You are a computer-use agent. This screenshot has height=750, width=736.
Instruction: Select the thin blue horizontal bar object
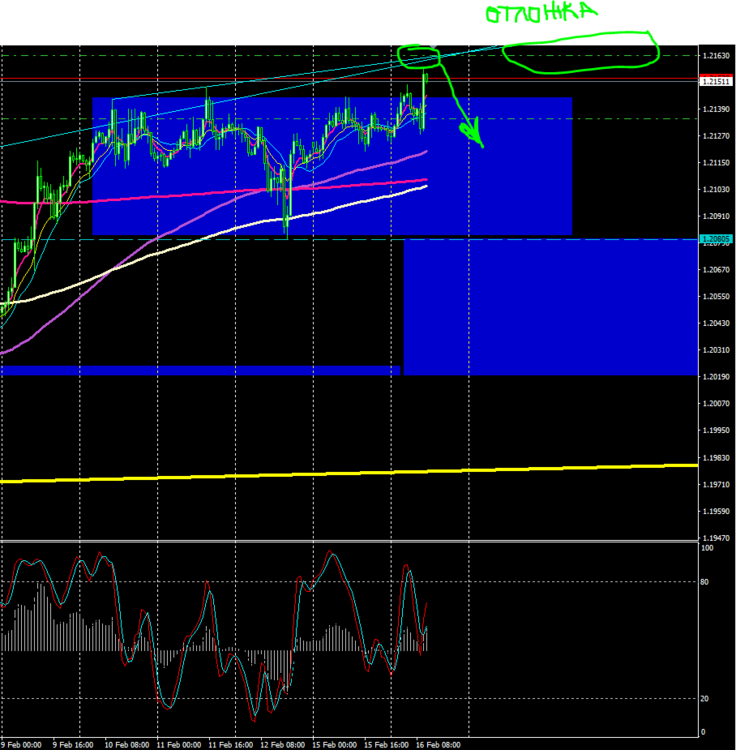200,370
